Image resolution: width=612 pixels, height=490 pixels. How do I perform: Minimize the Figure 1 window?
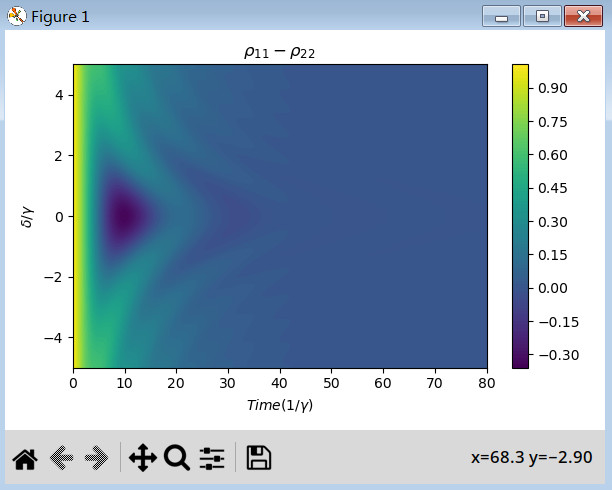500,16
